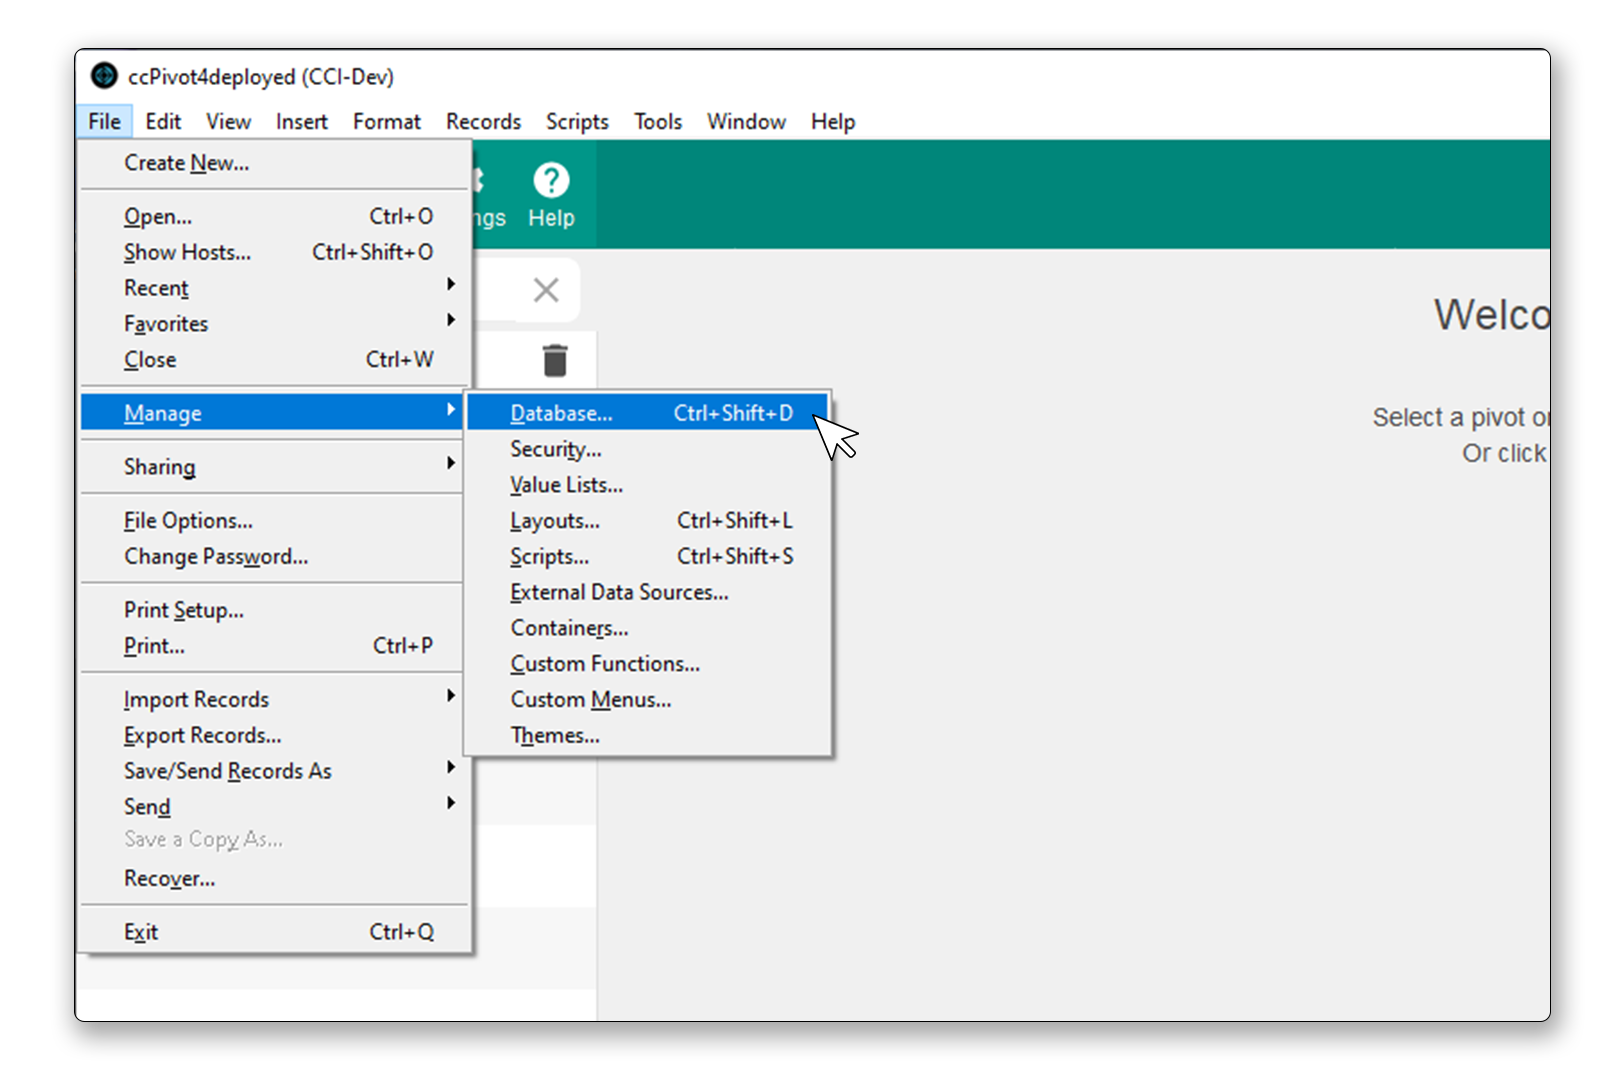The width and height of the screenshot is (1624, 1070).
Task: Choose Print... from File menu
Action: click(274, 646)
